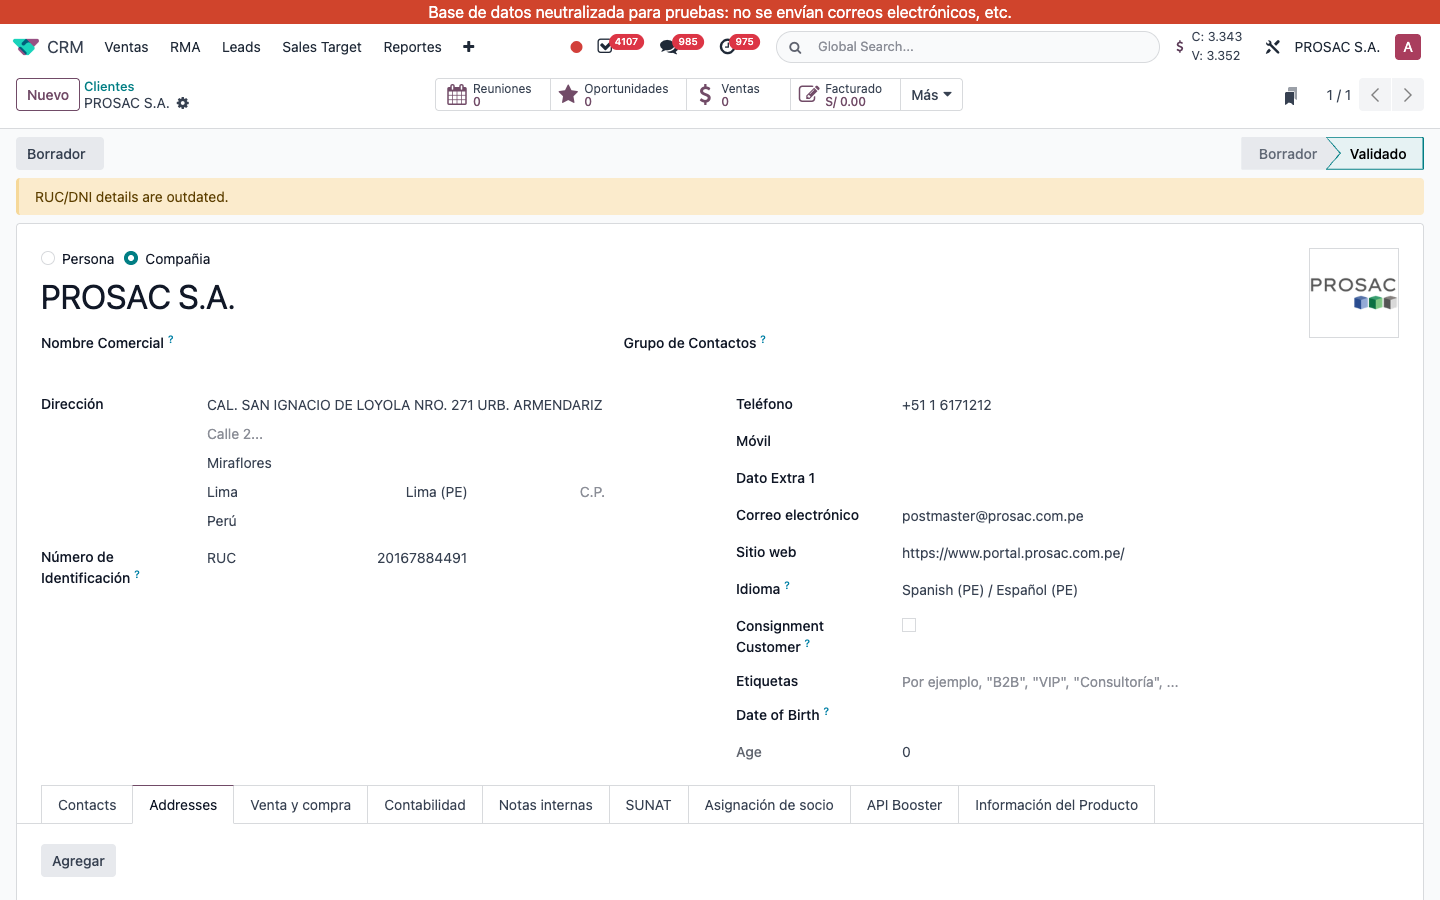Open Lima (PE) state dropdown
1440x900 pixels.
(485, 492)
